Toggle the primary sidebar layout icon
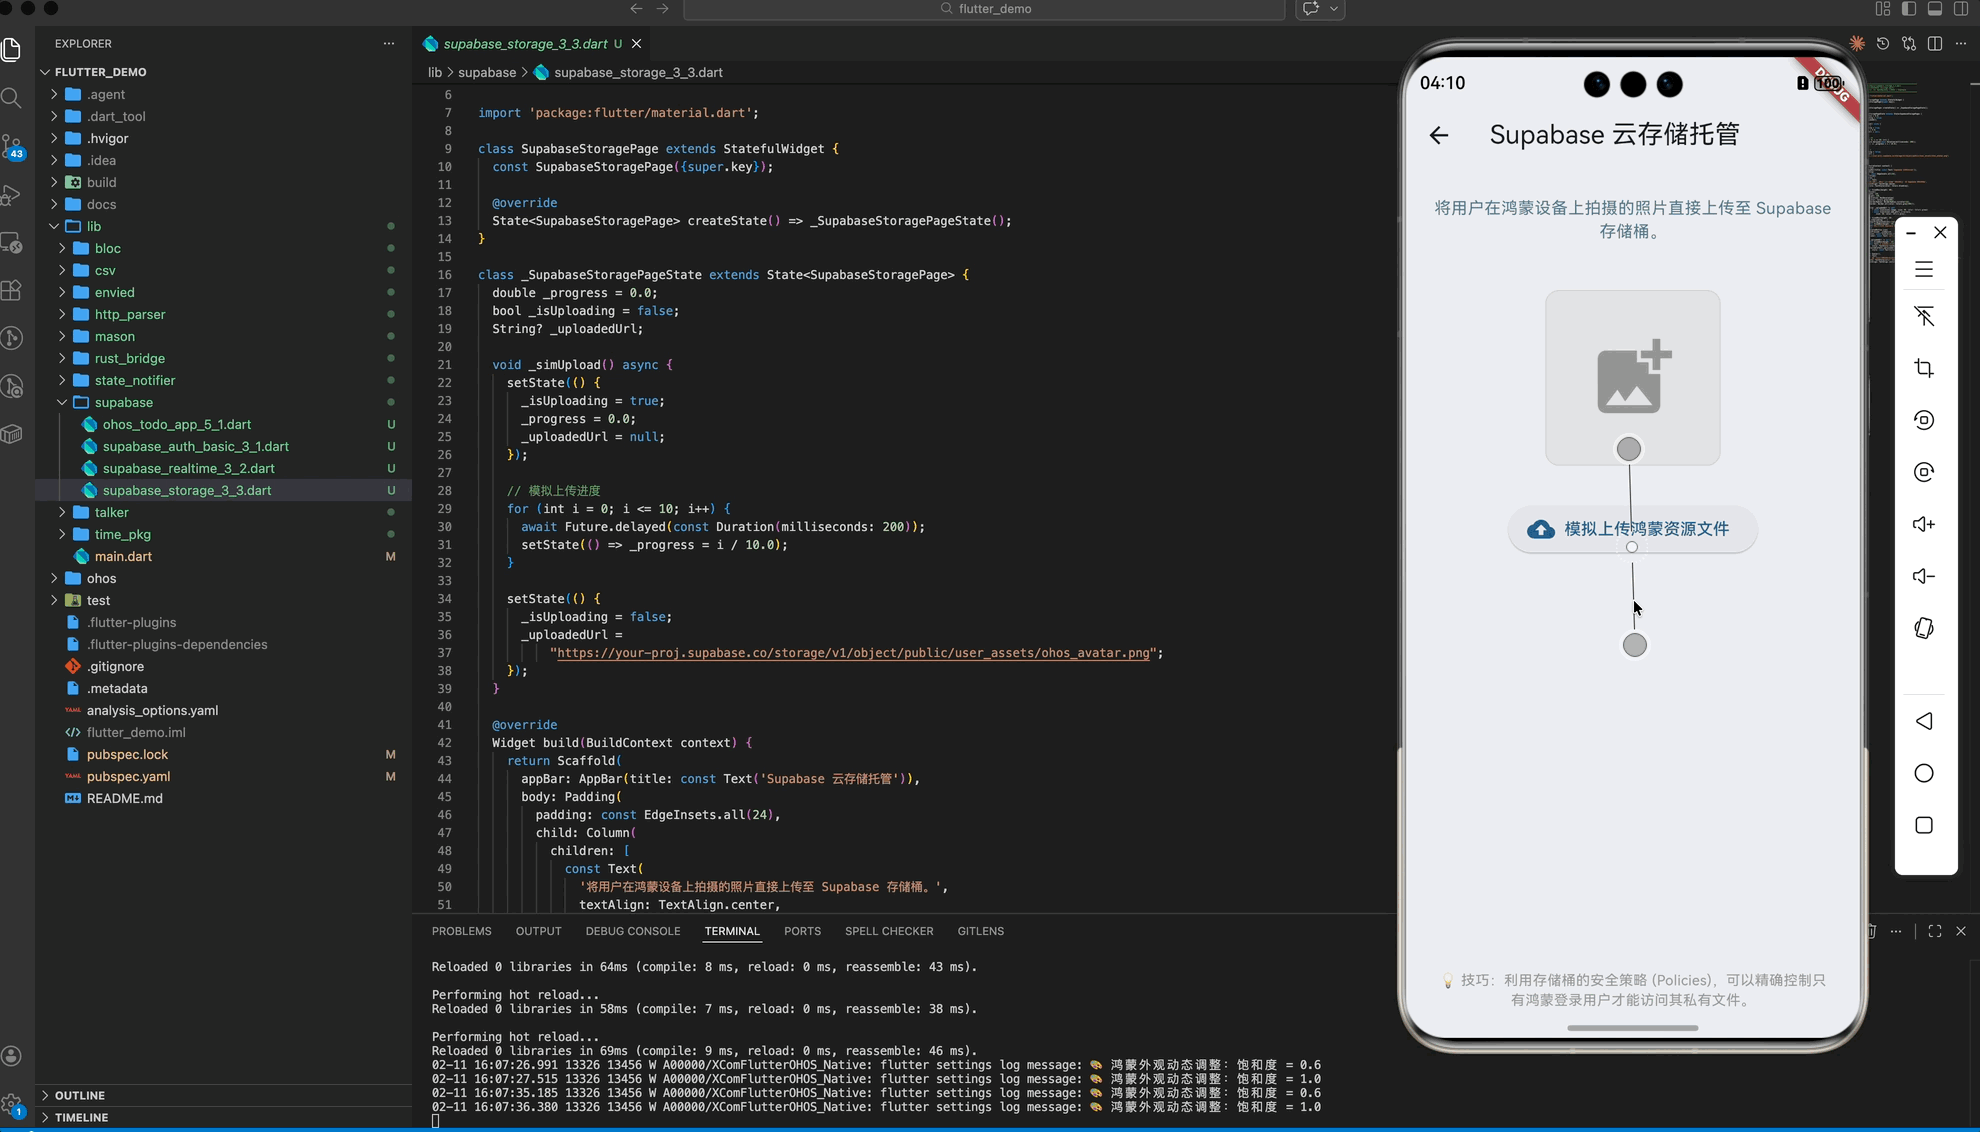Screen dimensions: 1980x1132 pyautogui.click(x=1908, y=9)
